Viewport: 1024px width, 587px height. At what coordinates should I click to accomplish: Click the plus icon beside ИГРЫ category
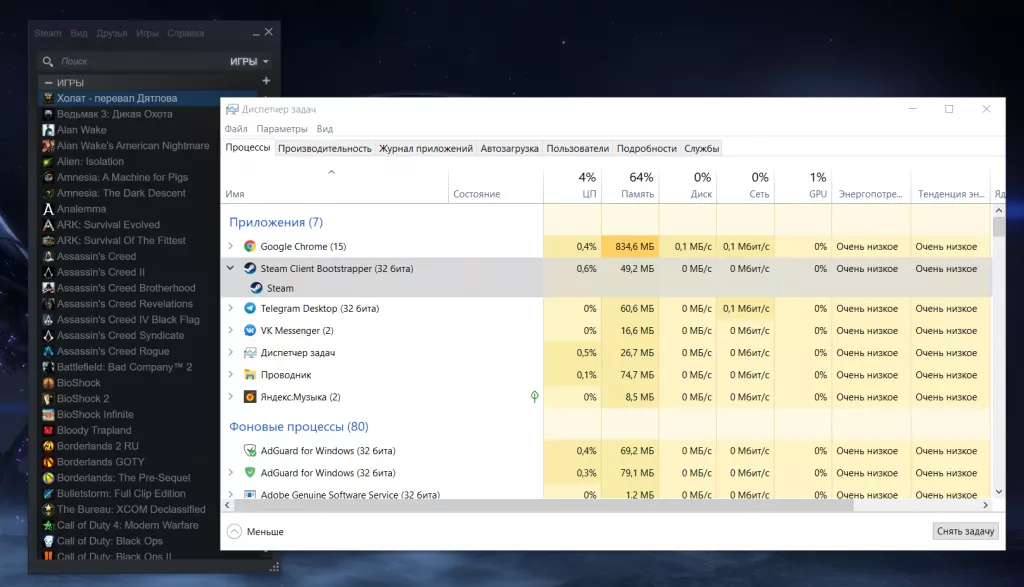click(x=266, y=81)
